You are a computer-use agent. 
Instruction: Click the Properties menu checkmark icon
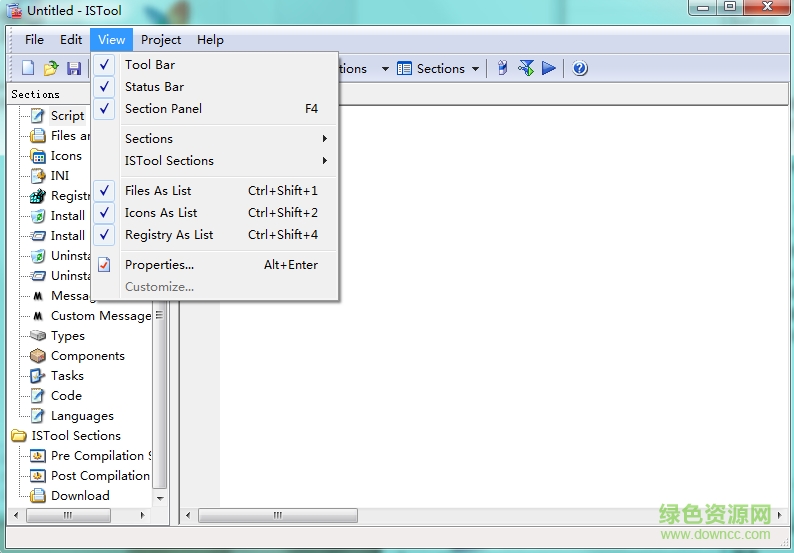[x=104, y=264]
